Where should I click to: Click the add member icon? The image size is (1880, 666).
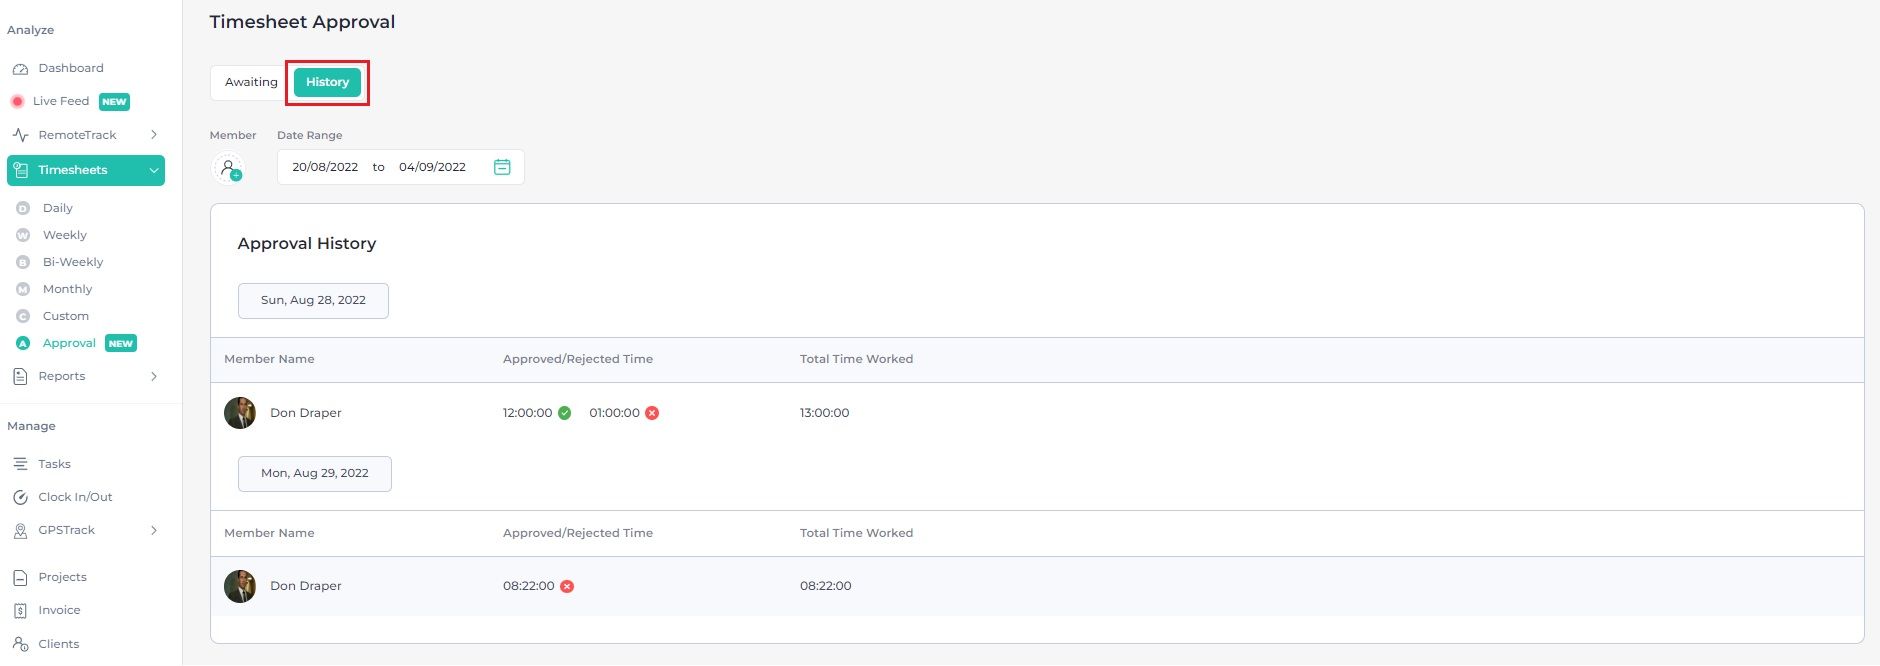(x=228, y=168)
